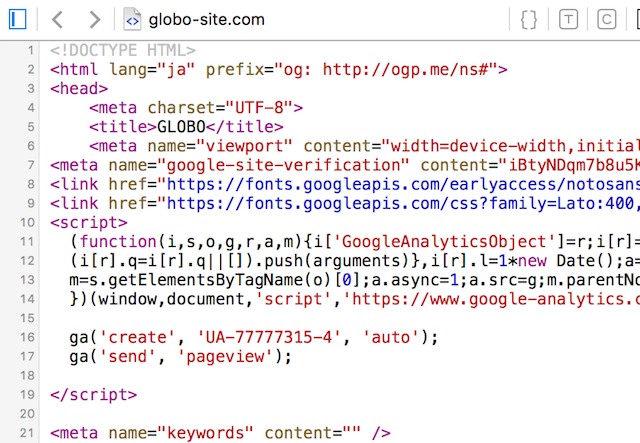Click the 'pageview' string on line 17
The width and height of the screenshot is (640, 443).
click(225, 357)
